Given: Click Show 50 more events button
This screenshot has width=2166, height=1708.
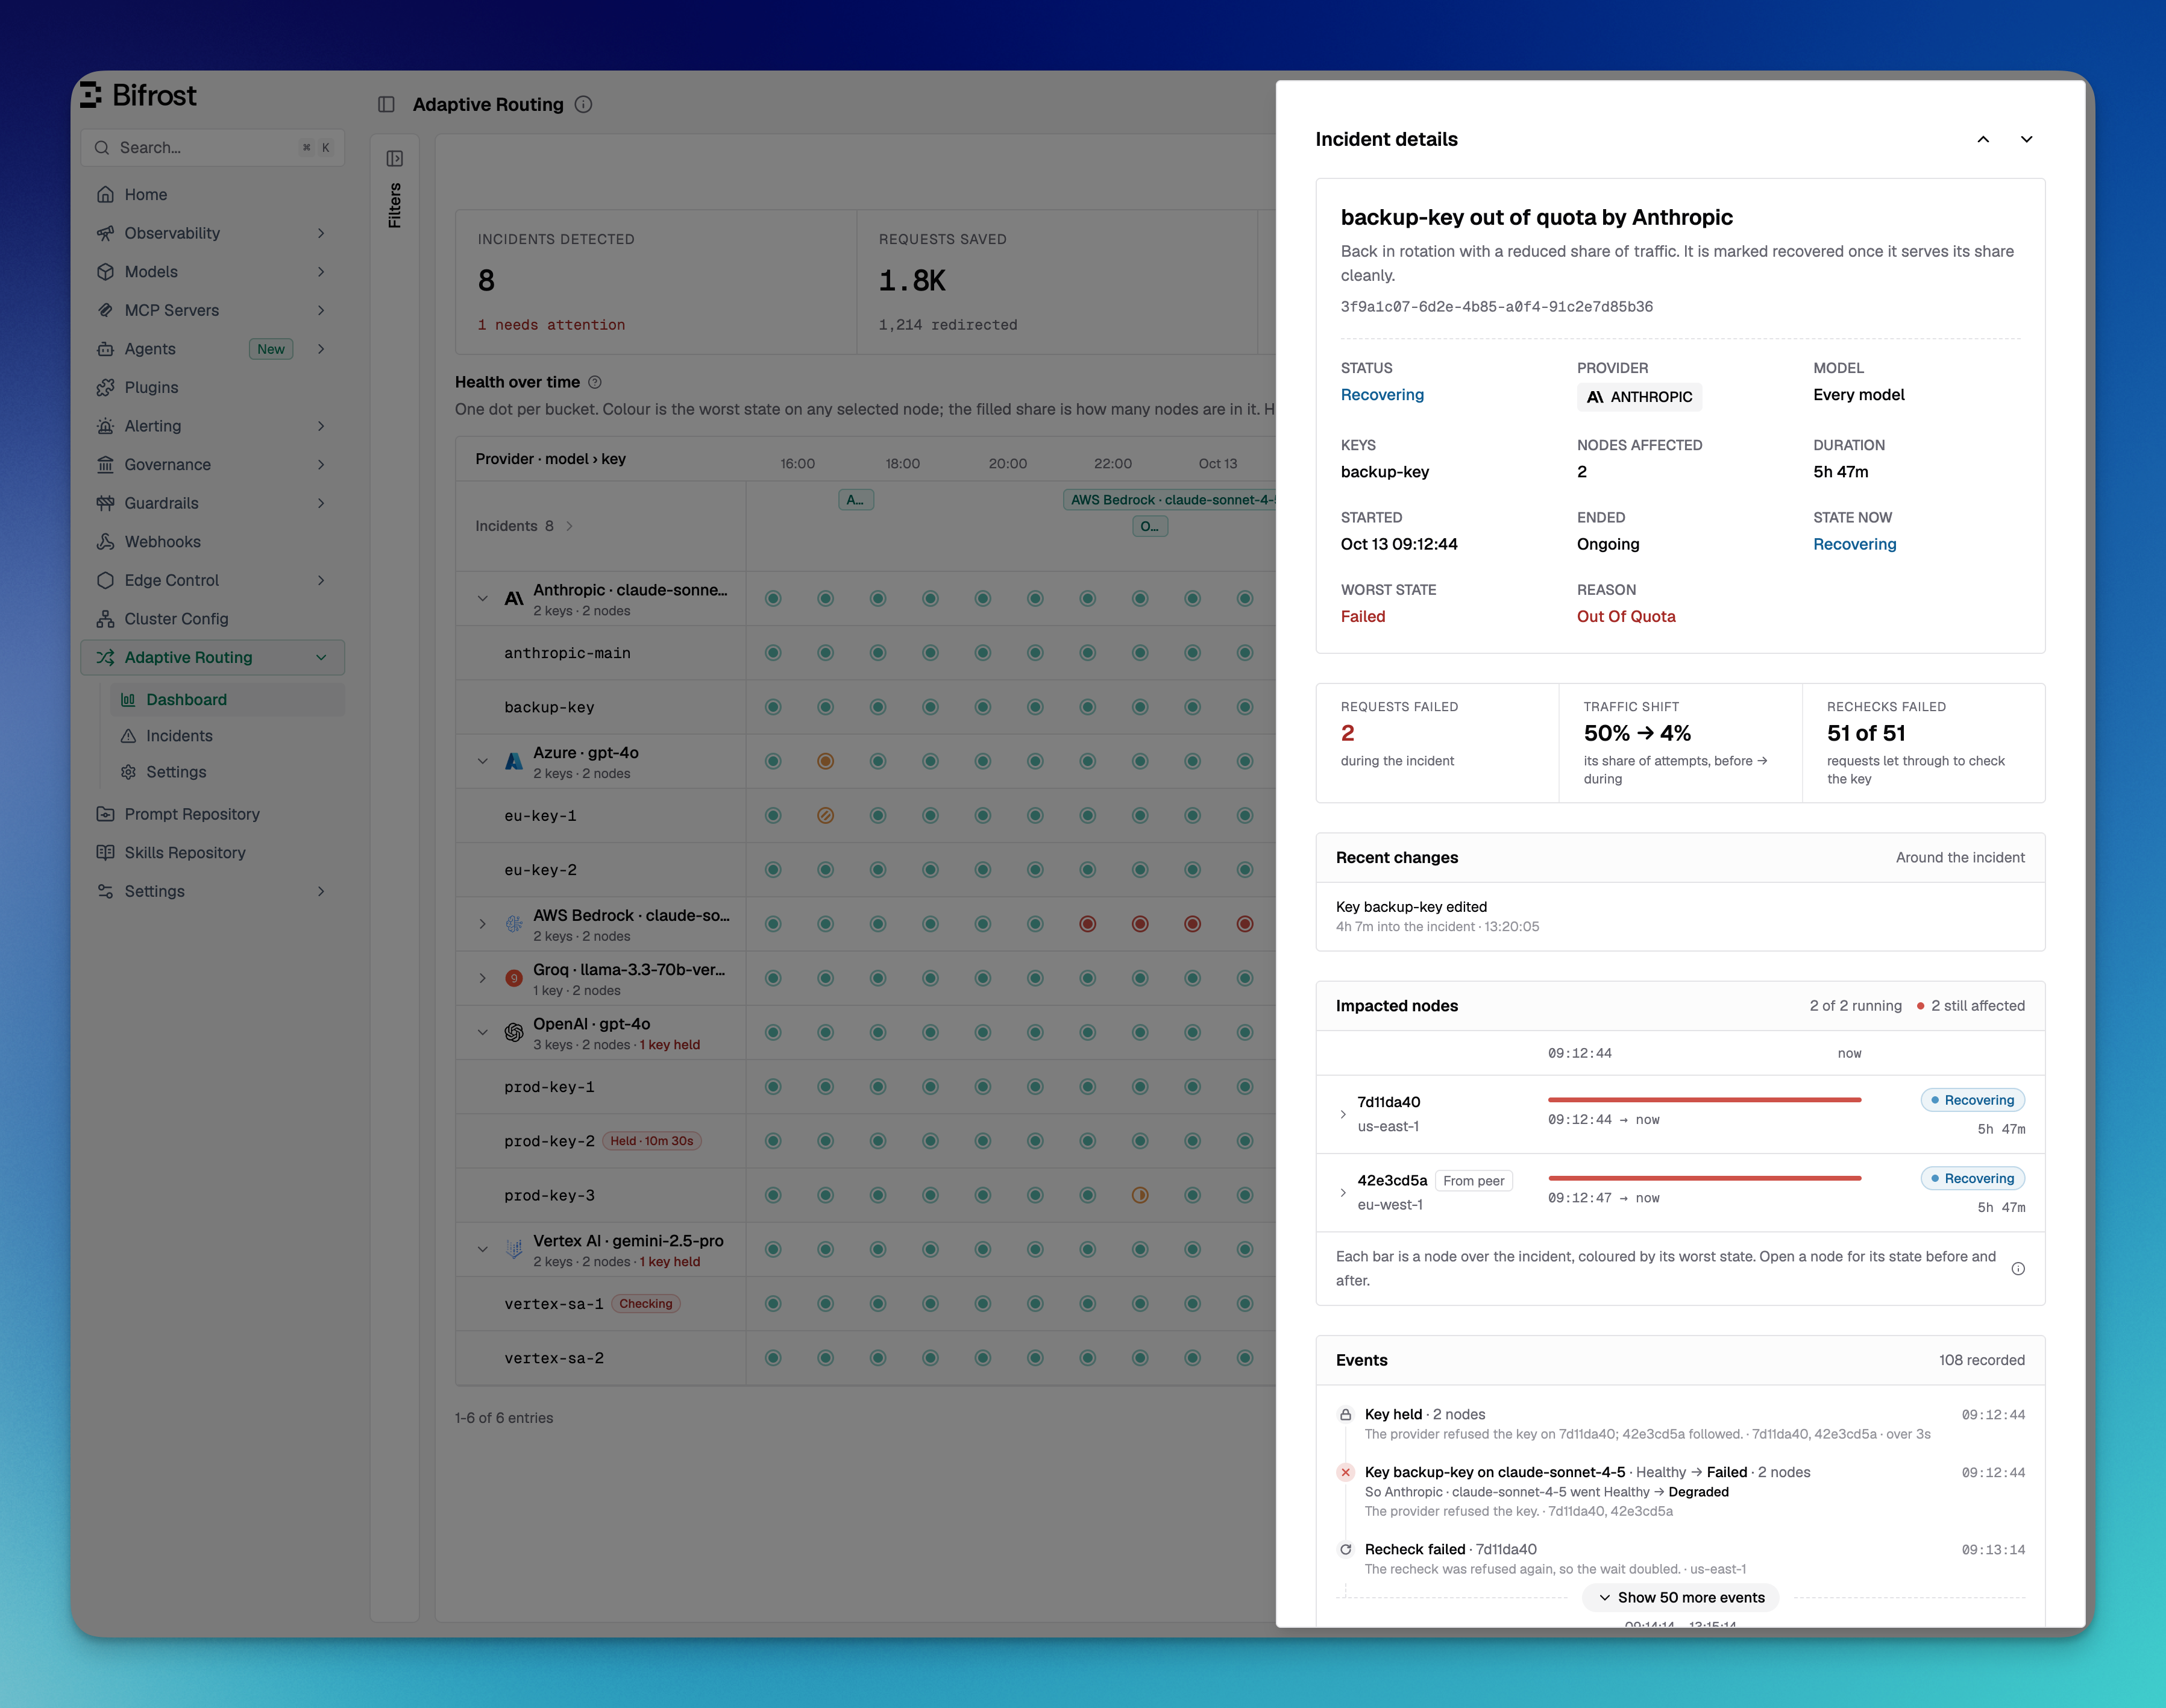Looking at the screenshot, I should 1680,1597.
